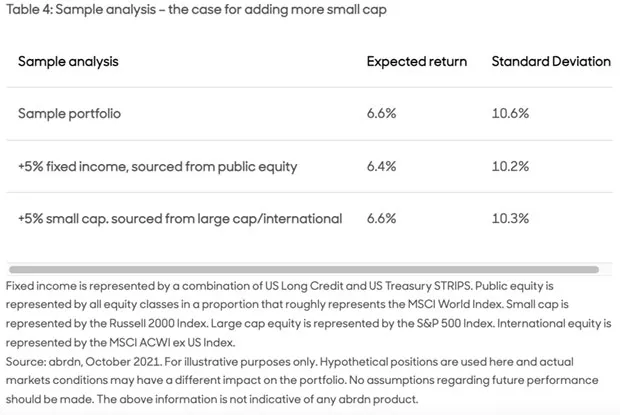
Task: Click the 10.2% standard deviation value
Action: (510, 166)
